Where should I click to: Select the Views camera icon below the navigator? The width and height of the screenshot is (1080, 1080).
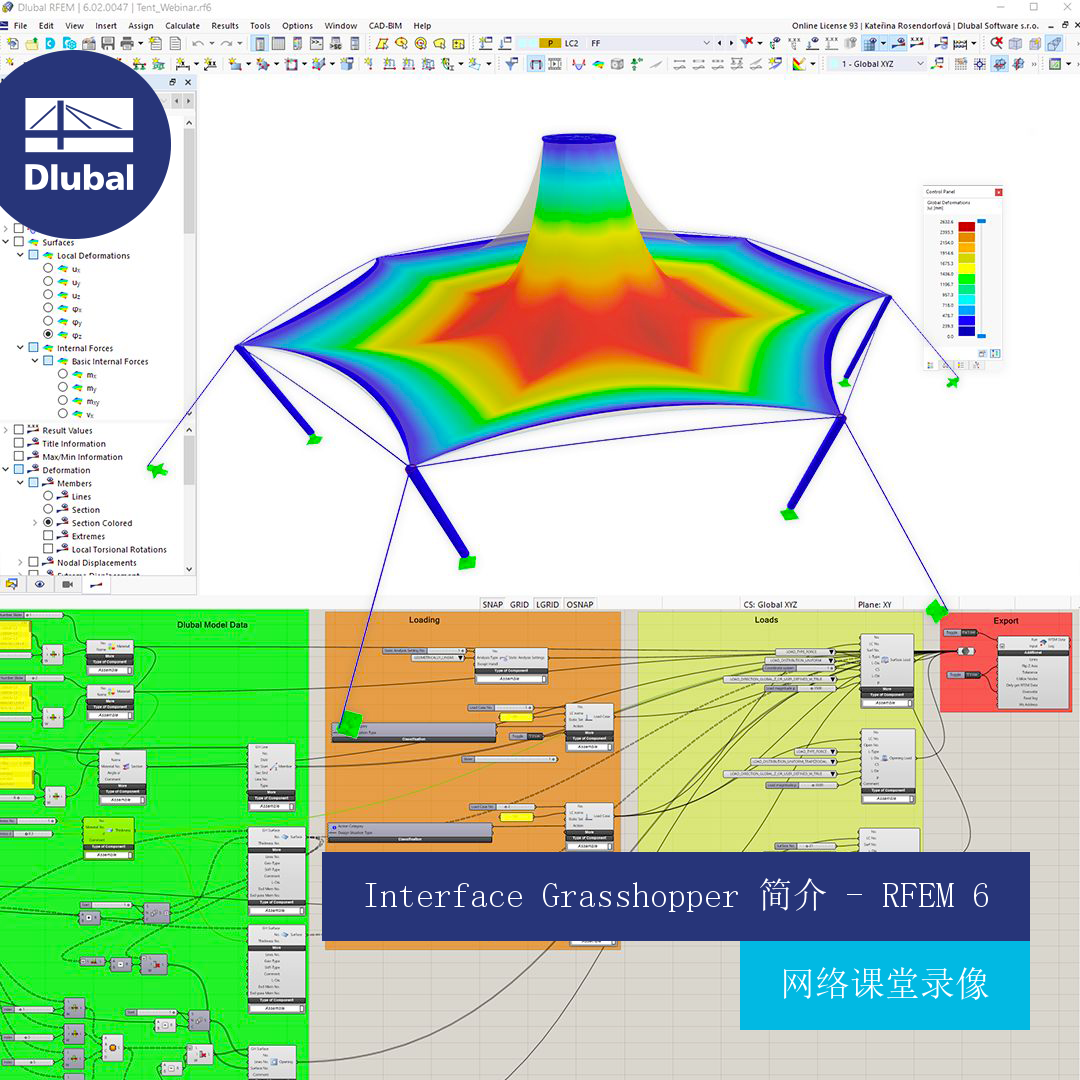[68, 584]
